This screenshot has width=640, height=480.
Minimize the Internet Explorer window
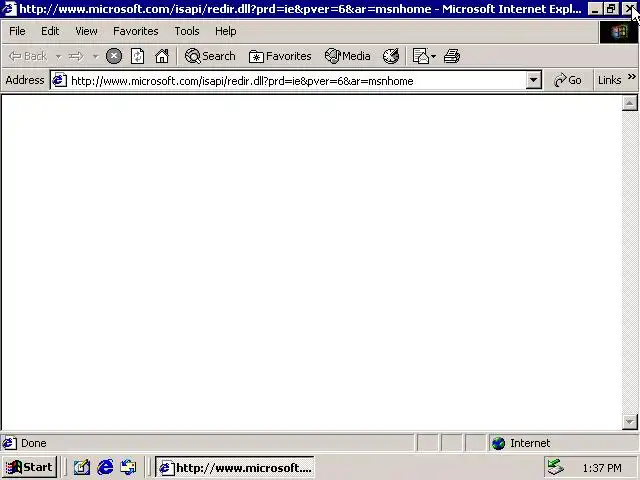click(x=595, y=9)
